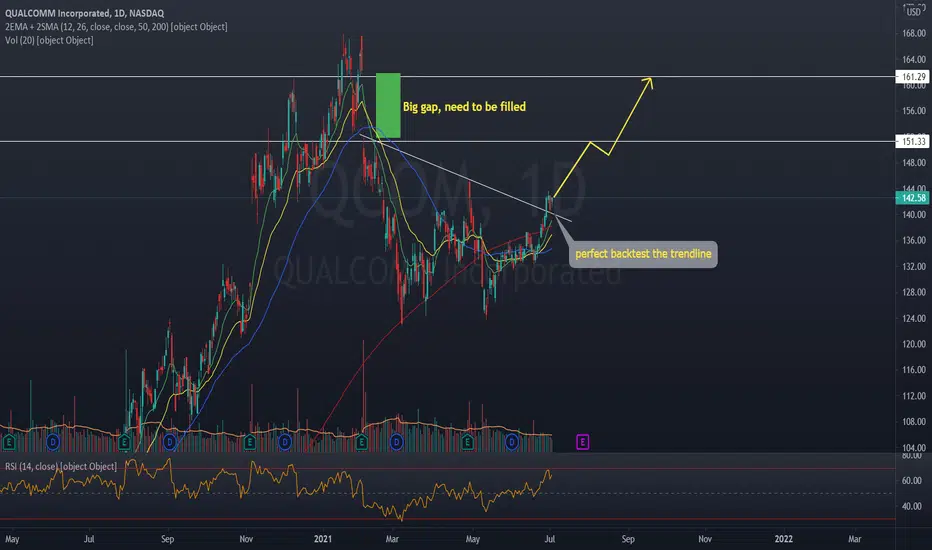Click the 124.00 price axis label

click(x=914, y=318)
